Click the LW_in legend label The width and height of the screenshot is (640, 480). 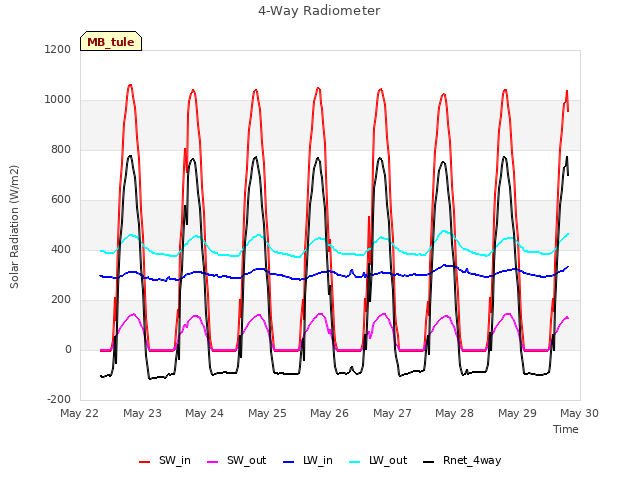click(318, 461)
